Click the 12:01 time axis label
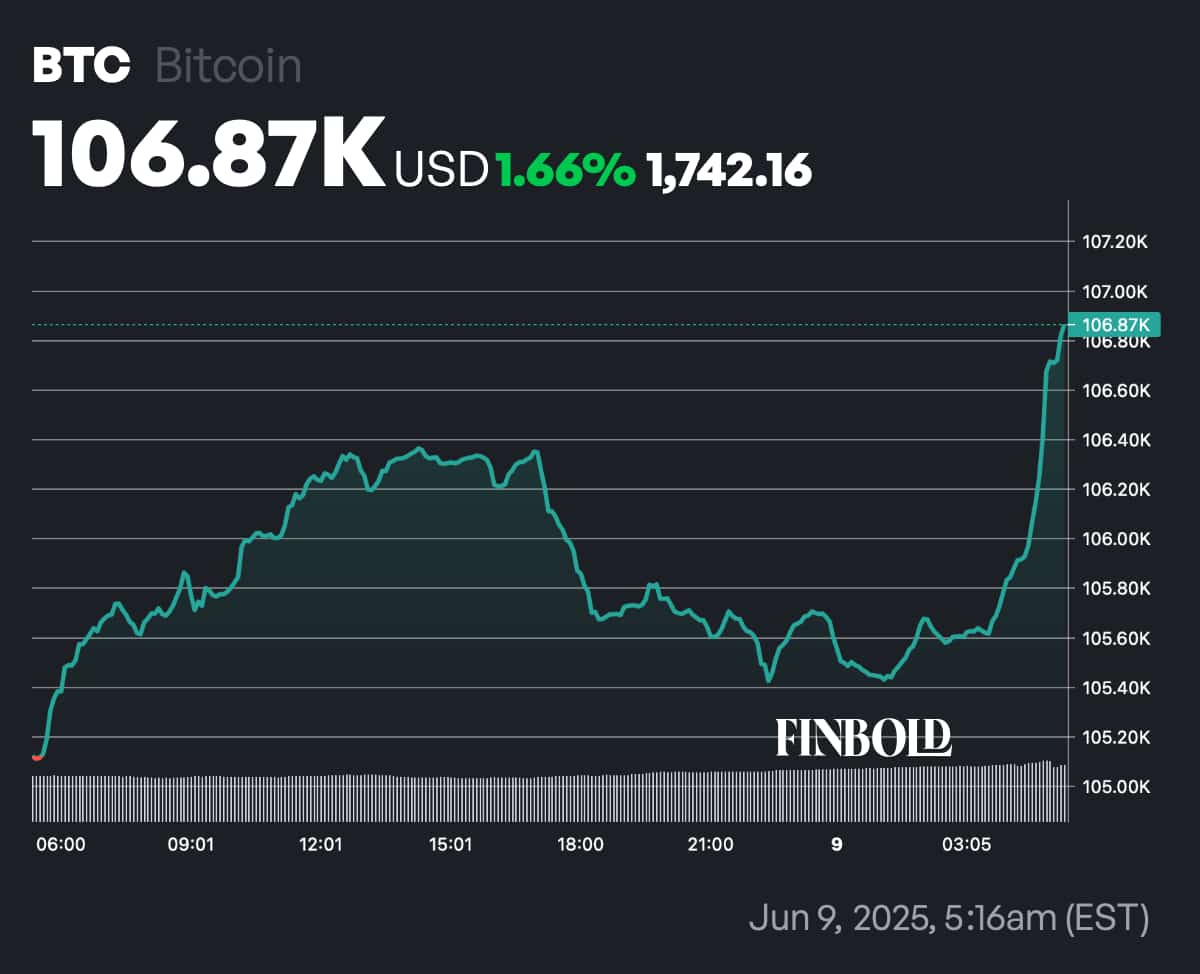Viewport: 1200px width, 974px height. click(321, 845)
